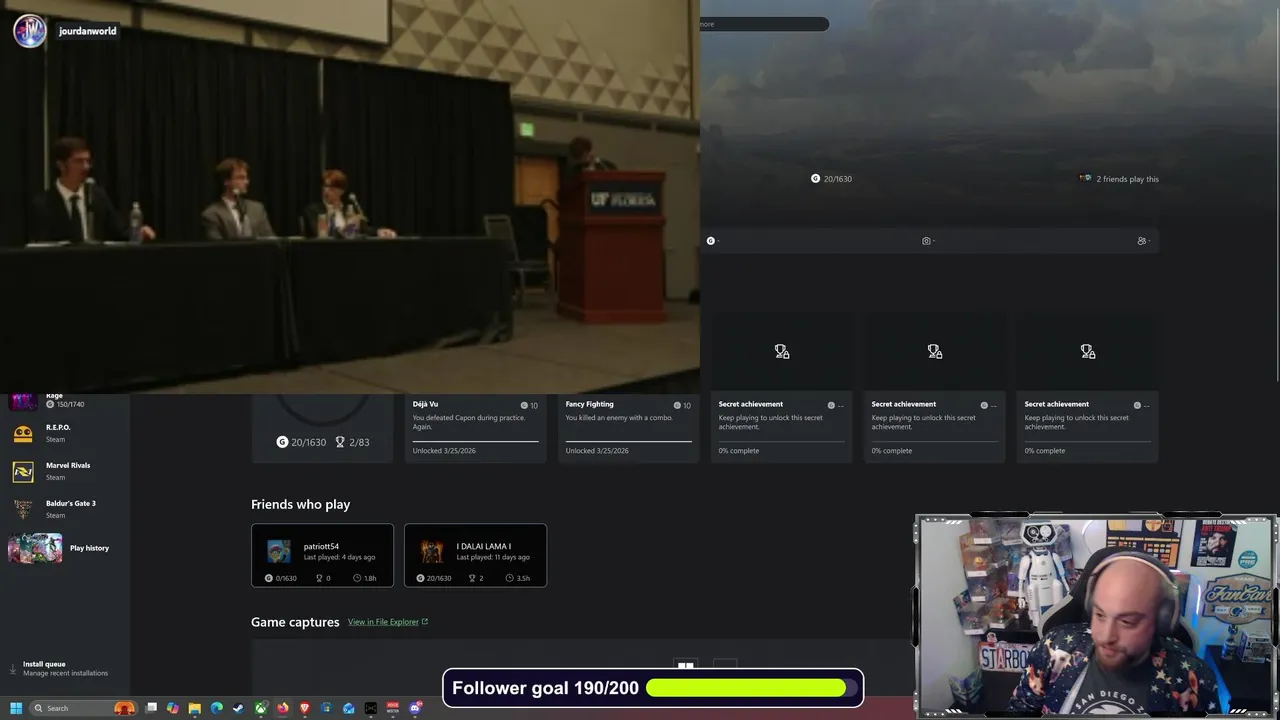This screenshot has width=1280, height=720.
Task: Select Marvel Rivals in the sidebar list
Action: pyautogui.click(x=65, y=471)
